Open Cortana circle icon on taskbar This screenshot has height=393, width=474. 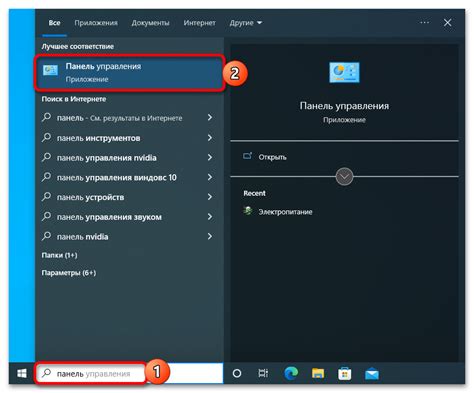tap(237, 373)
